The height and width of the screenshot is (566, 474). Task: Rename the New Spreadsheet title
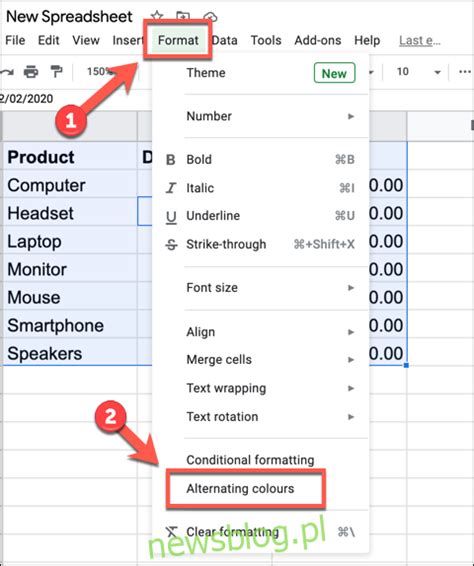tap(69, 17)
